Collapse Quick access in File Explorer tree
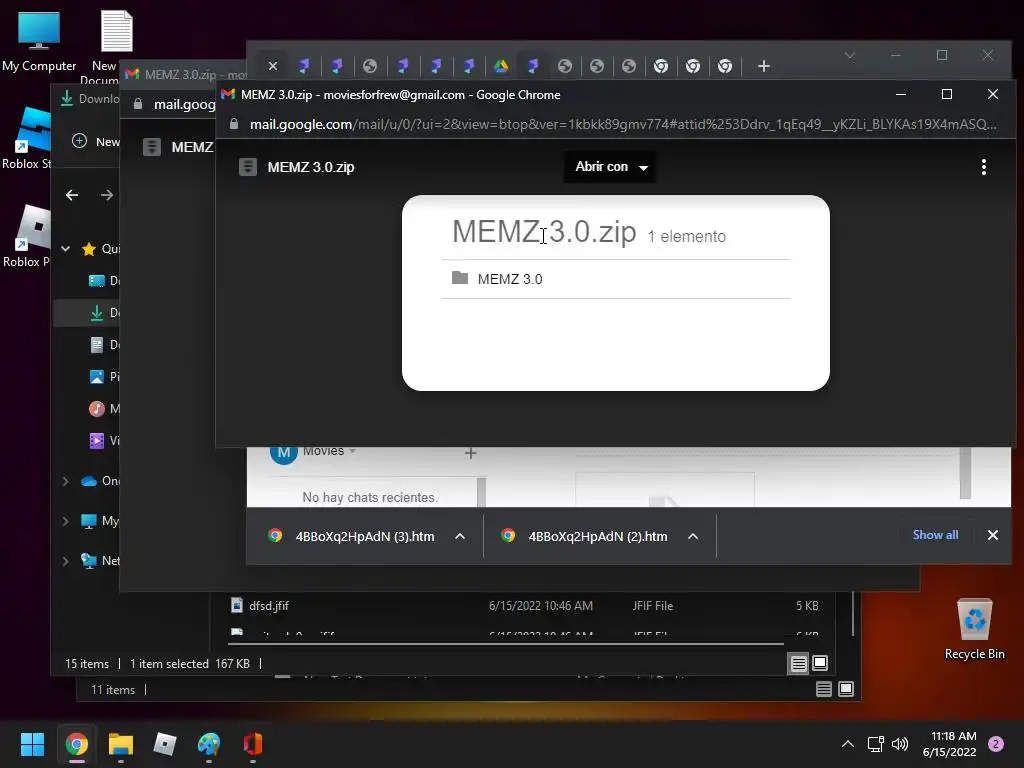Image resolution: width=1024 pixels, height=768 pixels. [65, 249]
